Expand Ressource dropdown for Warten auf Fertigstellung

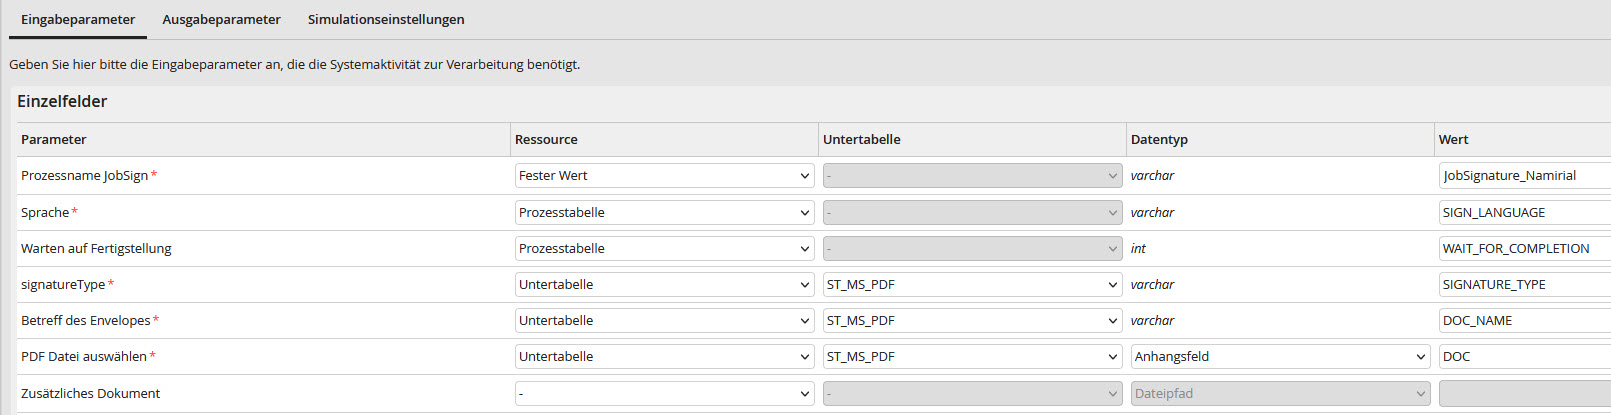coord(664,249)
